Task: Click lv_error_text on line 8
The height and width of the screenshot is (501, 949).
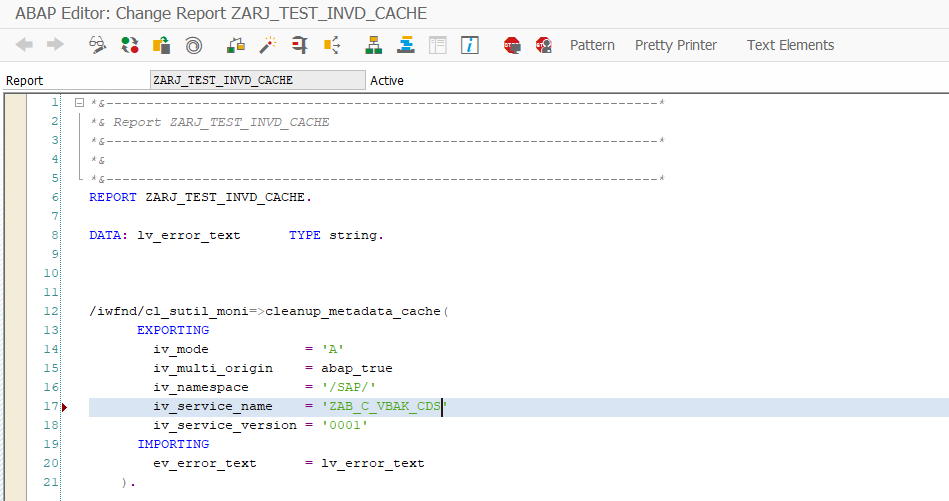Action: pyautogui.click(x=189, y=235)
